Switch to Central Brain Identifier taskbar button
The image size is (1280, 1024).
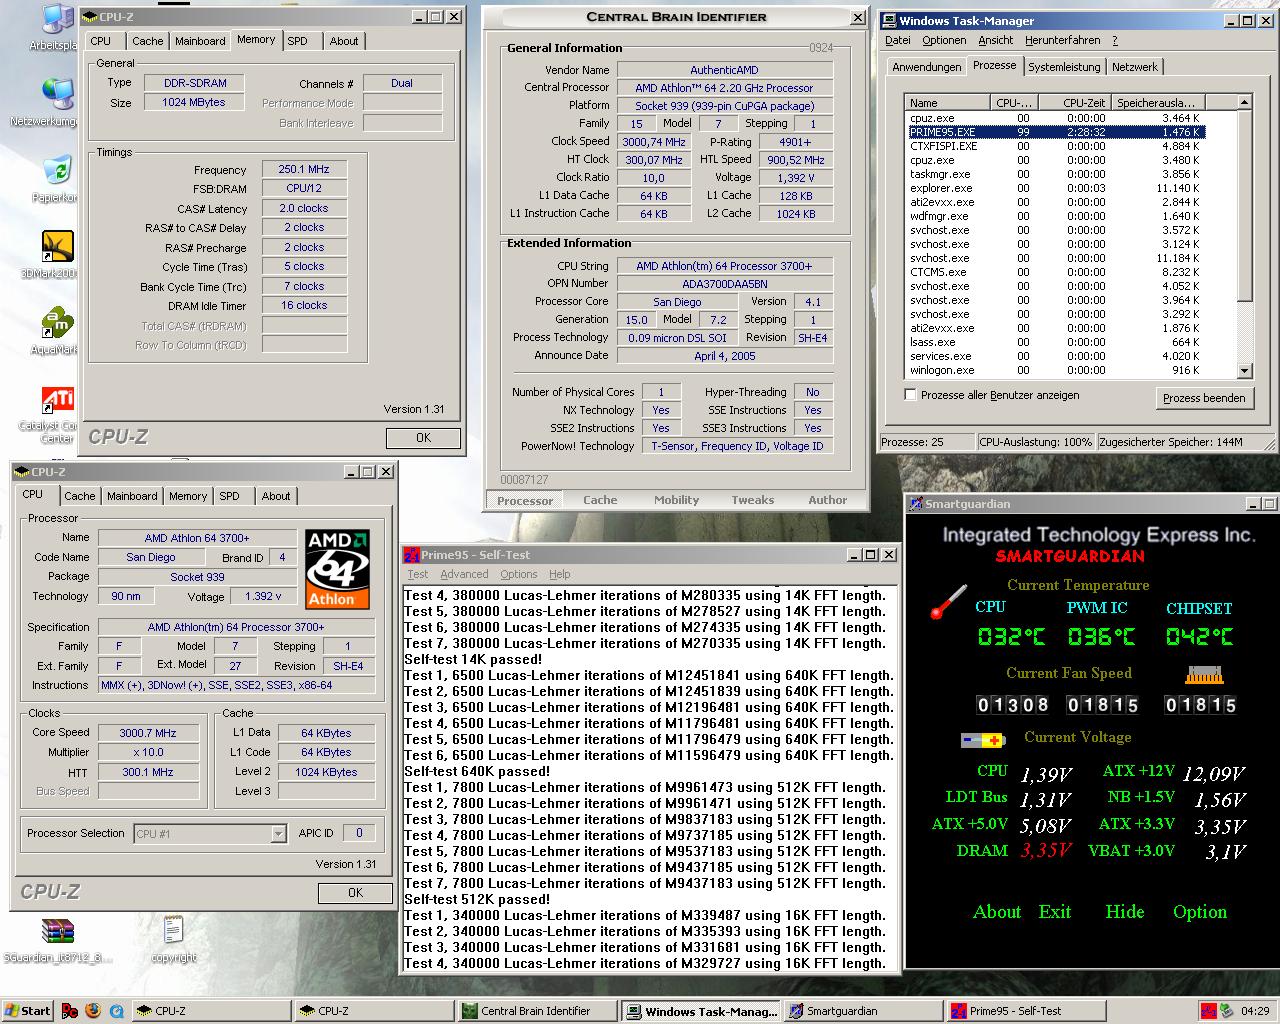[x=537, y=1011]
